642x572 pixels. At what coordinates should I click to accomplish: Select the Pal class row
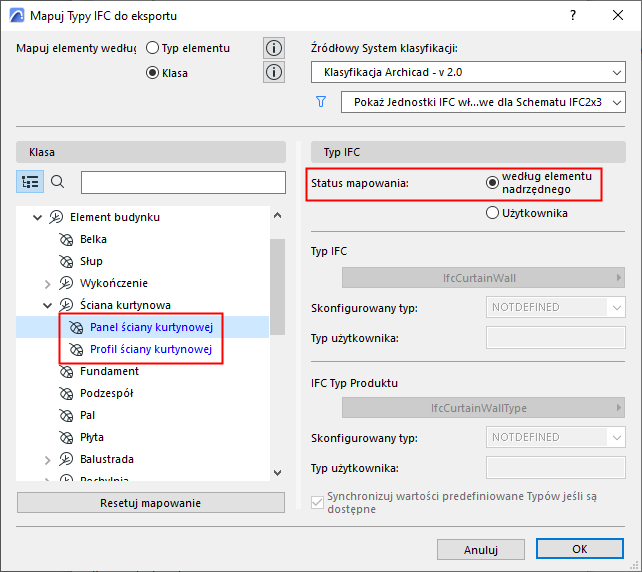[142, 416]
